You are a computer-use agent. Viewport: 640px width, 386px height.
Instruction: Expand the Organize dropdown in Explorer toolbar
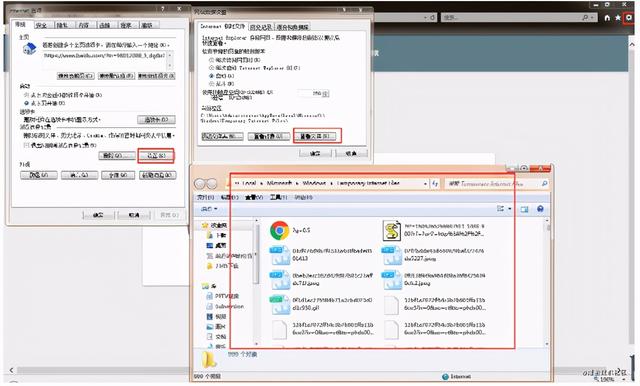coord(209,209)
